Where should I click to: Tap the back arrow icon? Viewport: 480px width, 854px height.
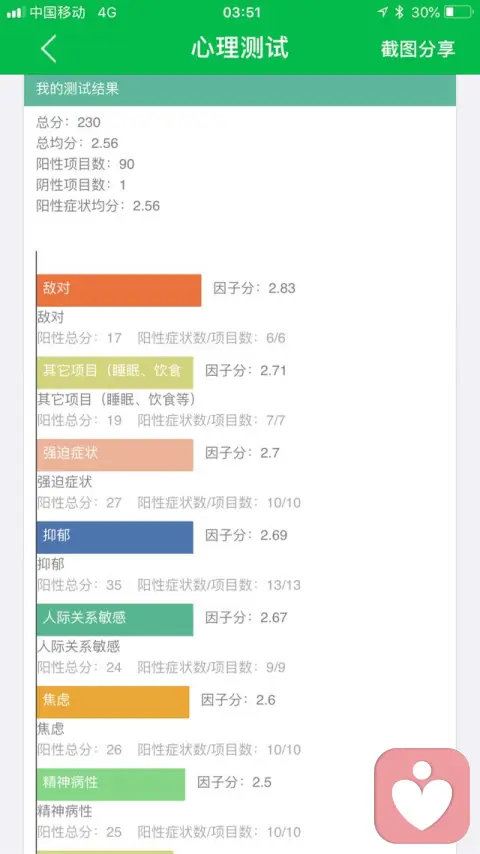coord(48,48)
